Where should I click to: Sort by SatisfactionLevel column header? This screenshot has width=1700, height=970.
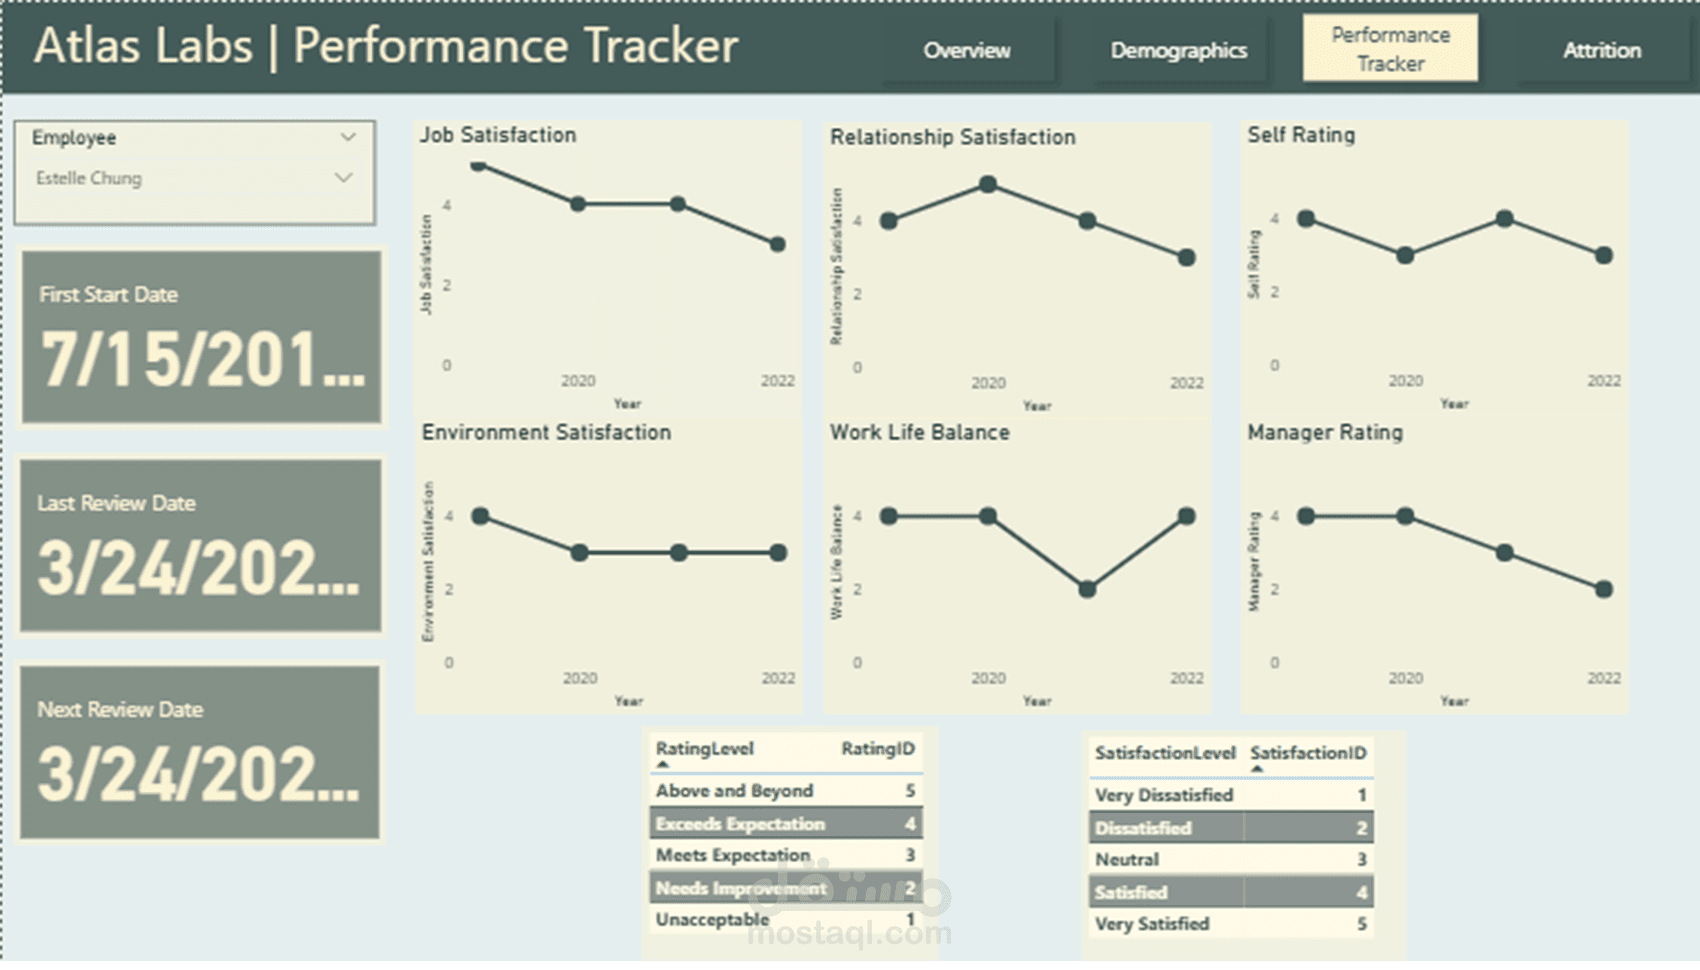click(x=1165, y=753)
